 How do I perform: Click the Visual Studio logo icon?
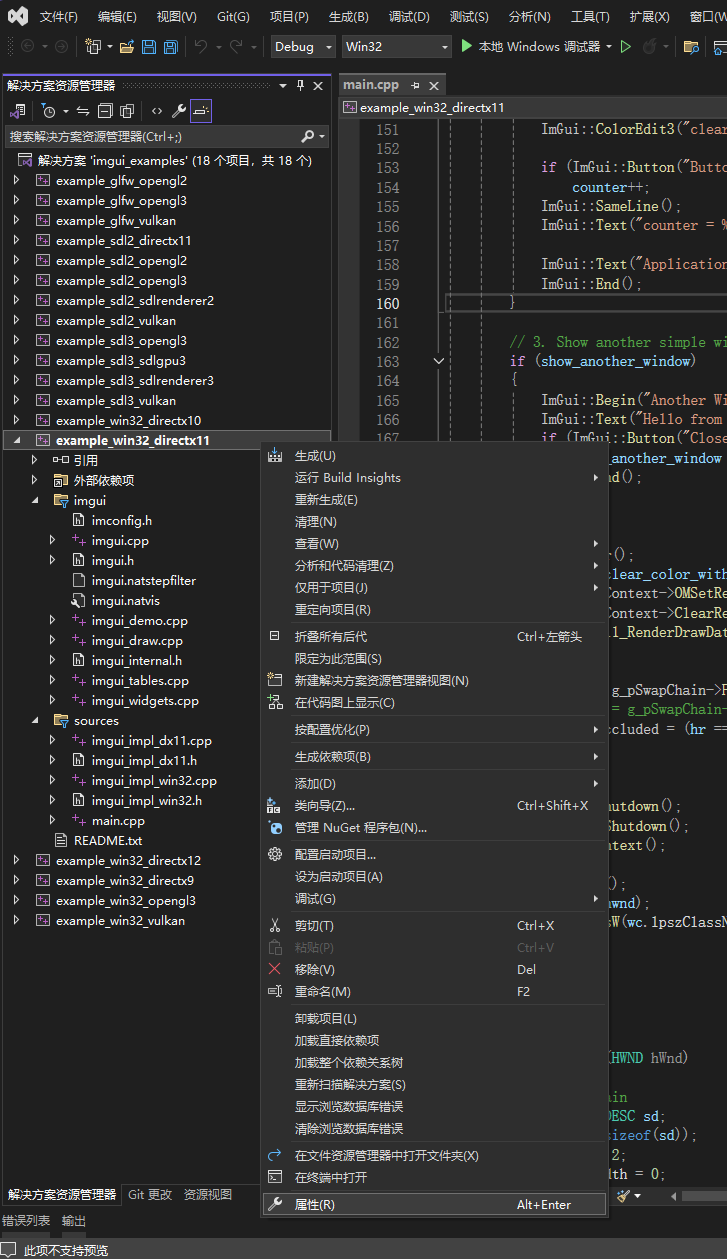point(19,16)
